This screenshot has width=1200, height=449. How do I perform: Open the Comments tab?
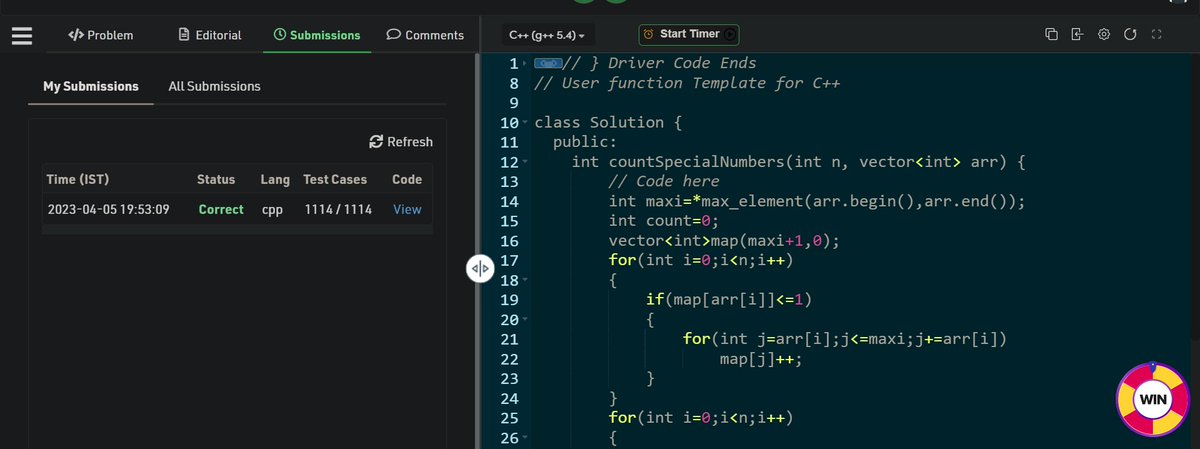425,35
